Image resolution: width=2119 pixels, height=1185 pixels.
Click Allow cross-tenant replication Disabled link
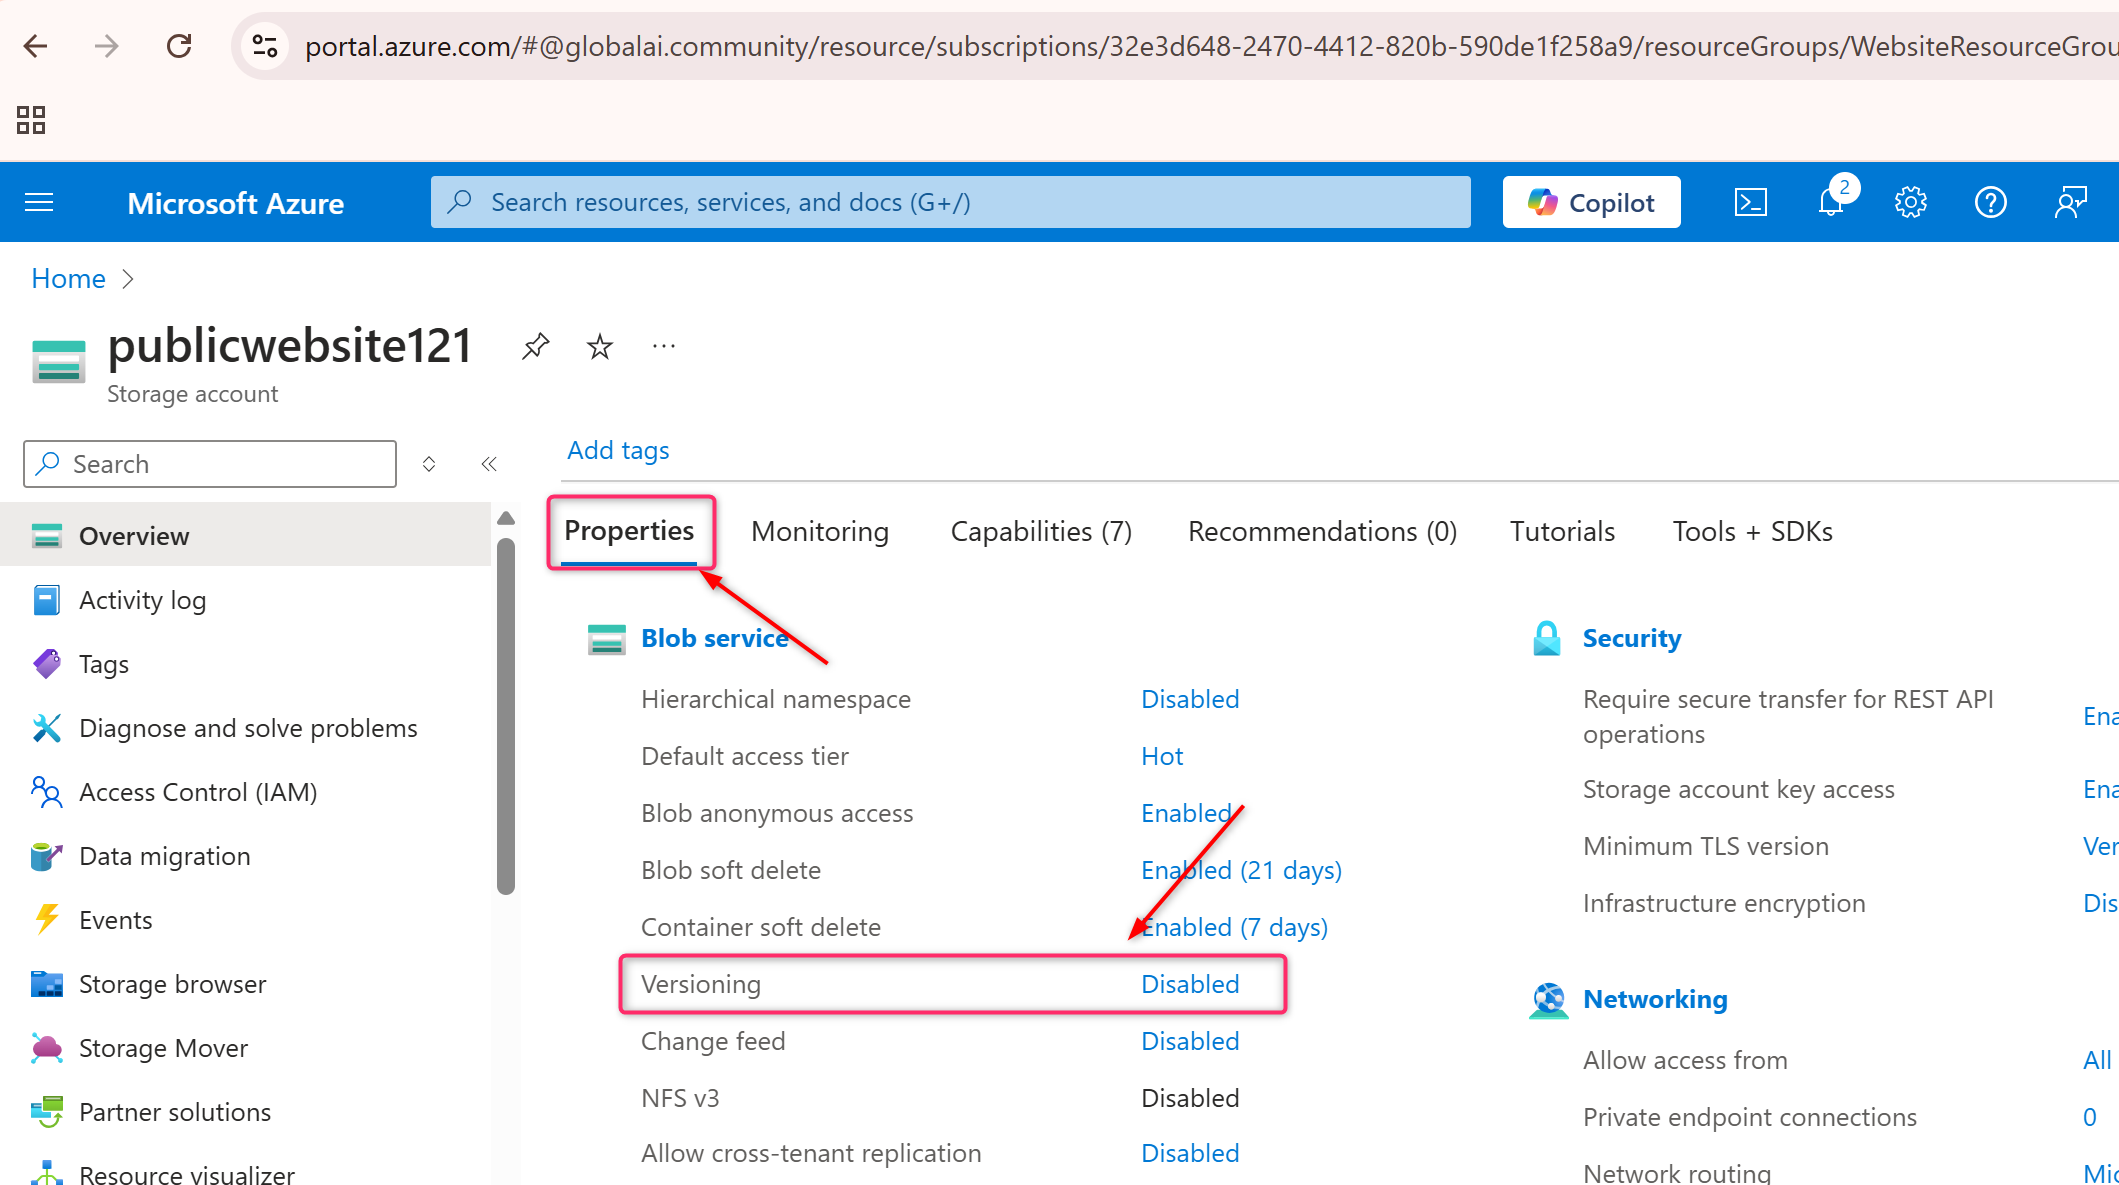point(1190,1154)
